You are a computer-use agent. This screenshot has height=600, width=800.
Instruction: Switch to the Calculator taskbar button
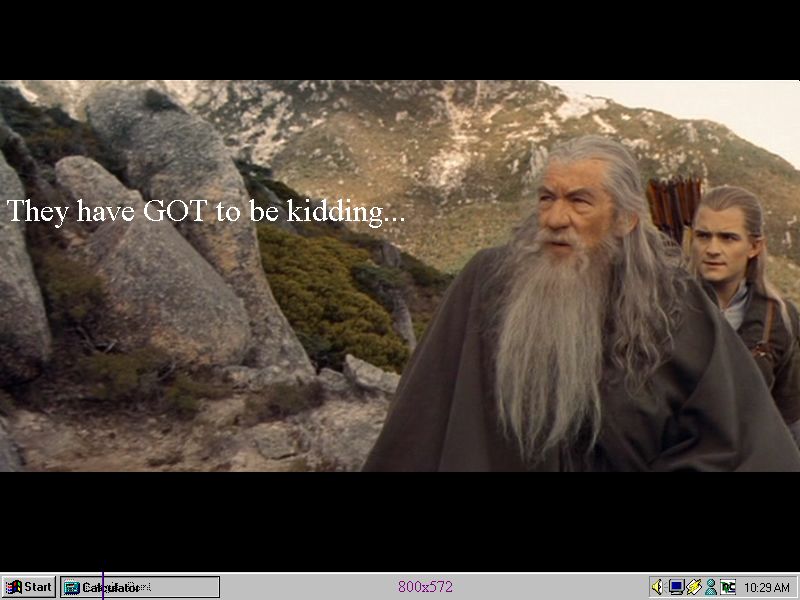click(140, 587)
